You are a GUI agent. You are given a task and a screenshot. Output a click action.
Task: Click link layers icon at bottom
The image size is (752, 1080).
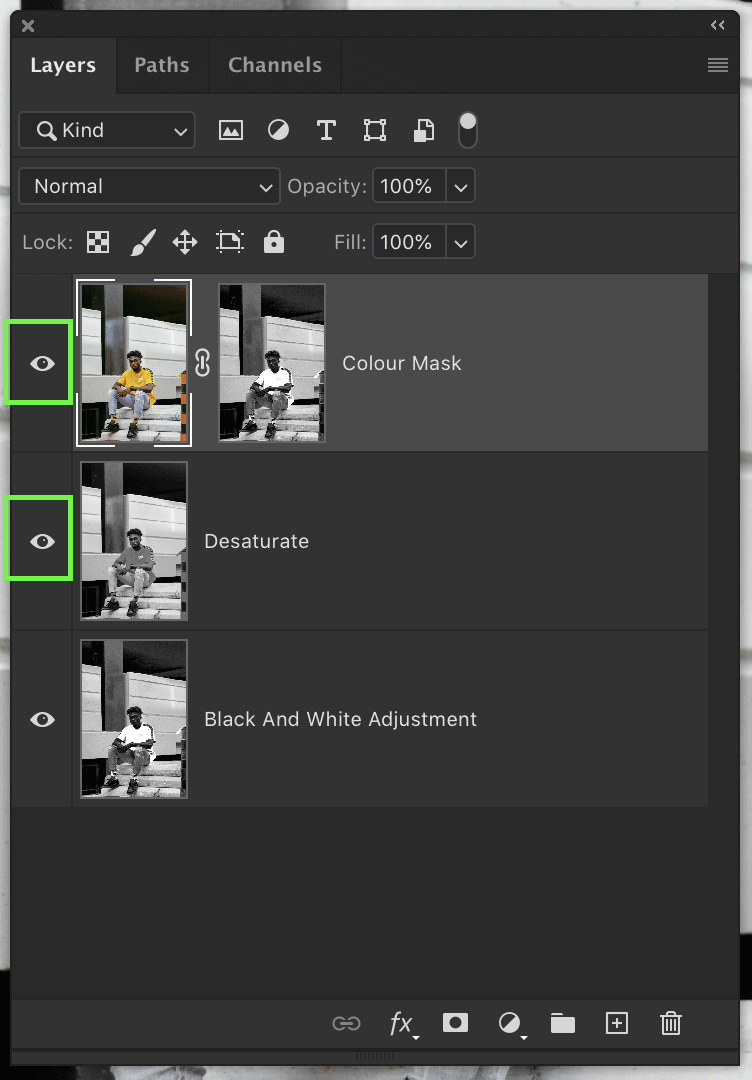(x=346, y=1024)
